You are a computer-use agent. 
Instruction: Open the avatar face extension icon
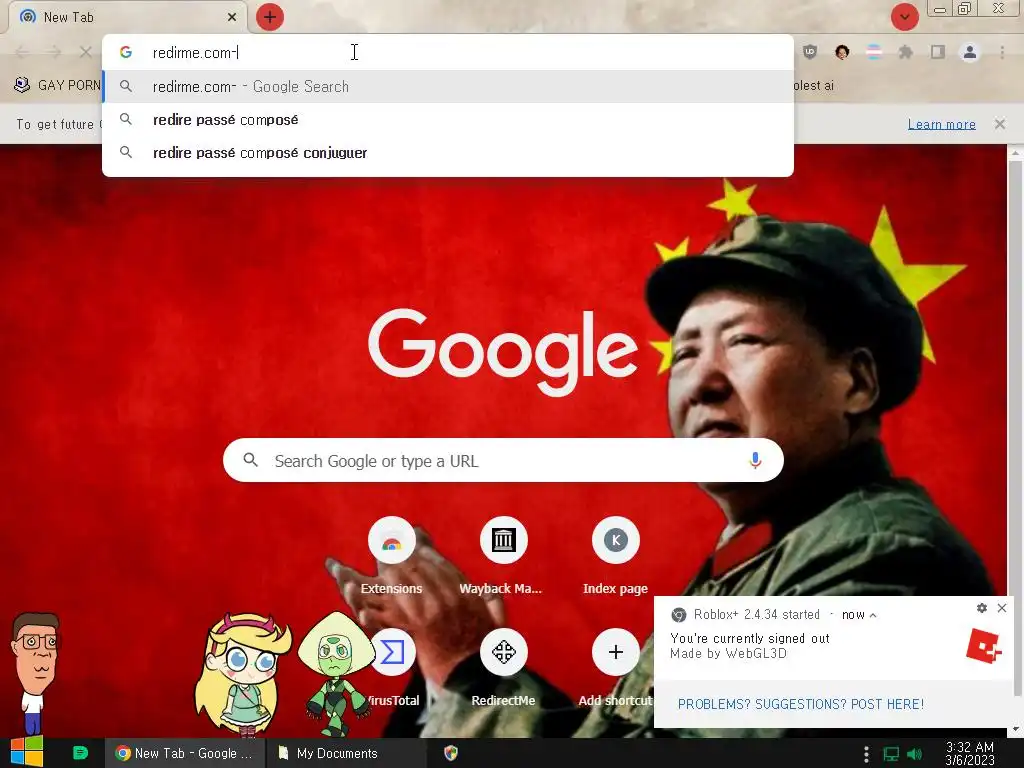point(842,52)
